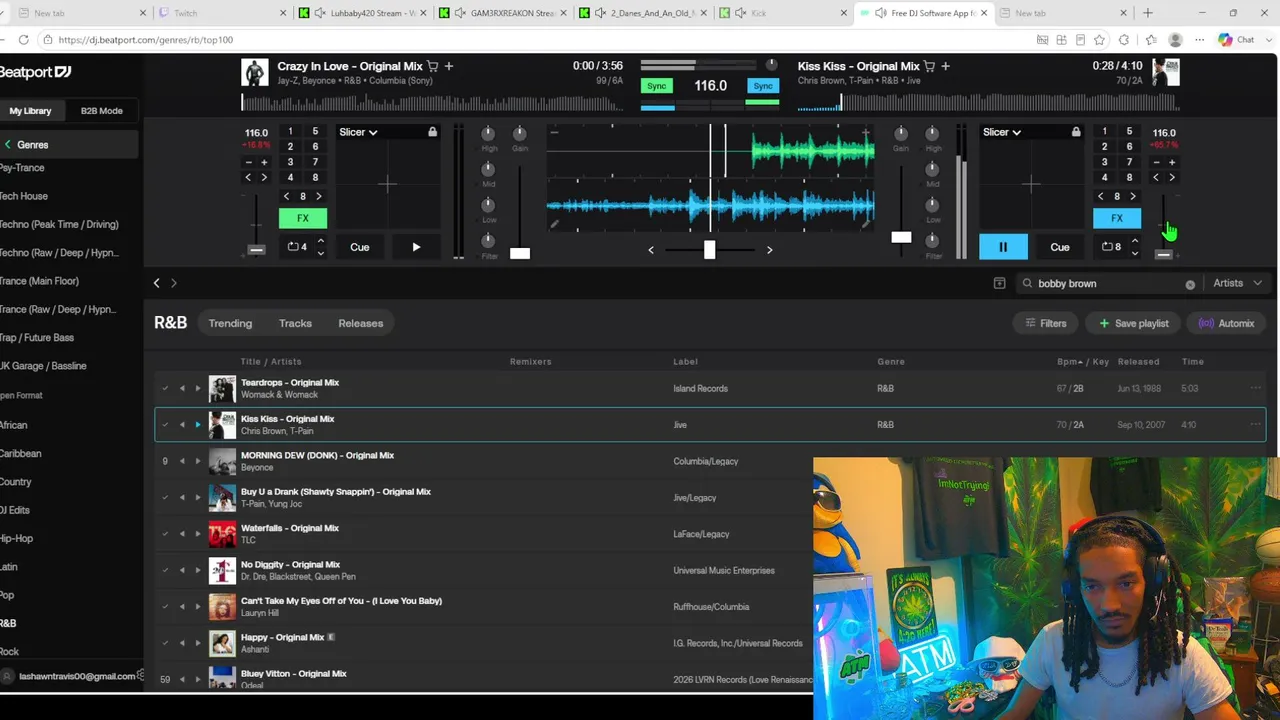Zoom out waveform with minus icon
Viewport: 1280px width, 720px height.
(x=554, y=132)
